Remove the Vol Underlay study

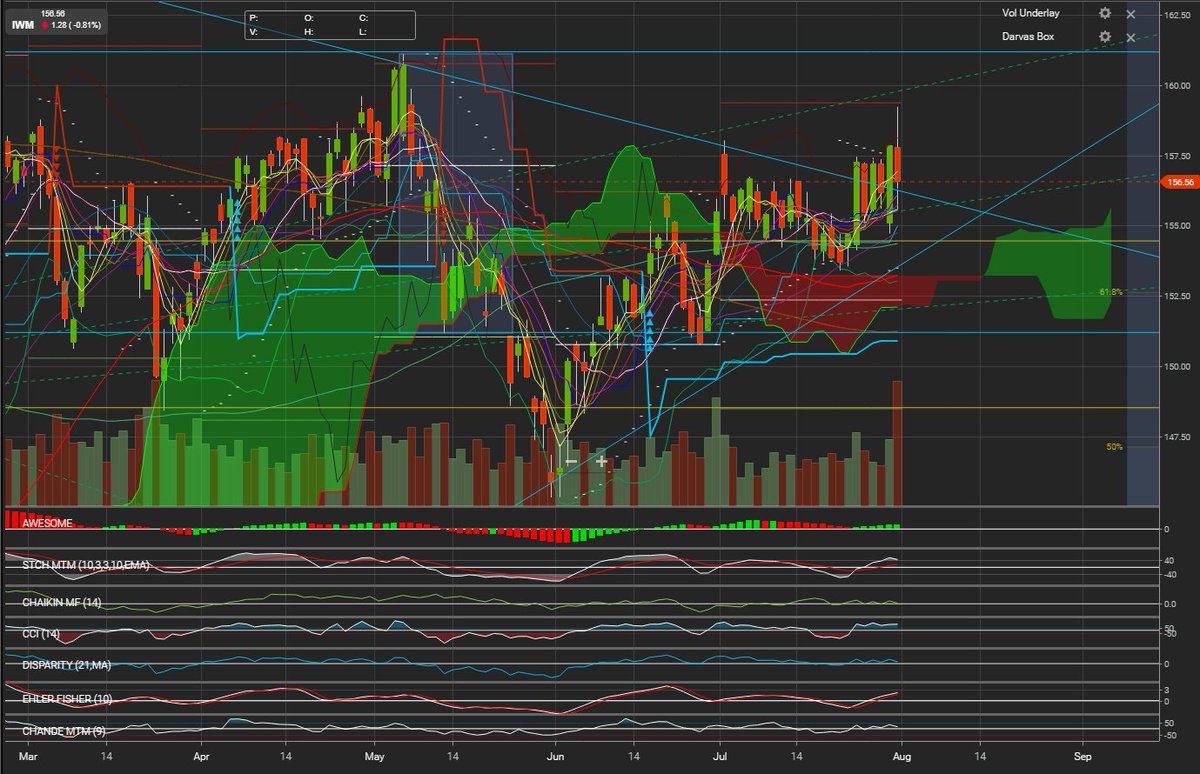1131,14
